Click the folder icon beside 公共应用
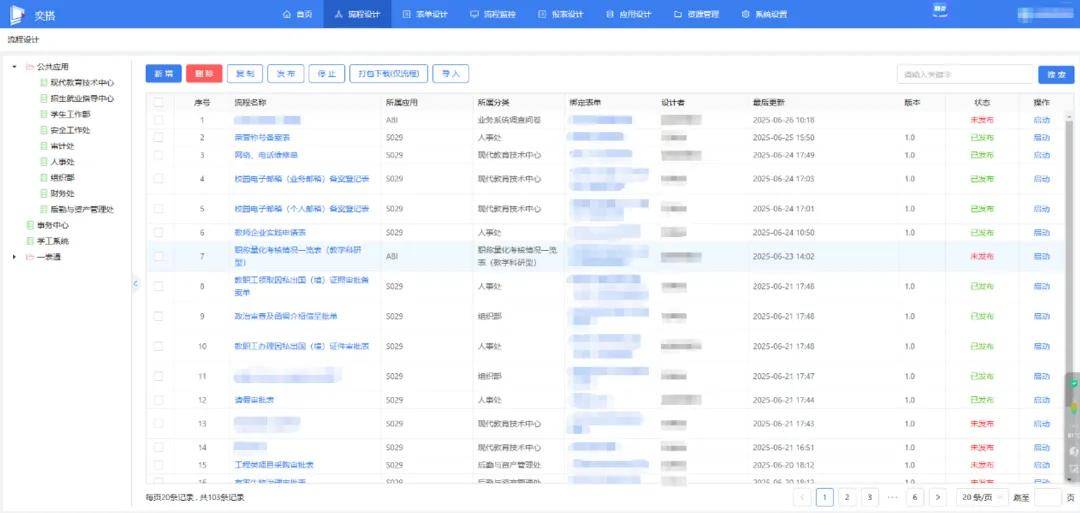 [29, 67]
